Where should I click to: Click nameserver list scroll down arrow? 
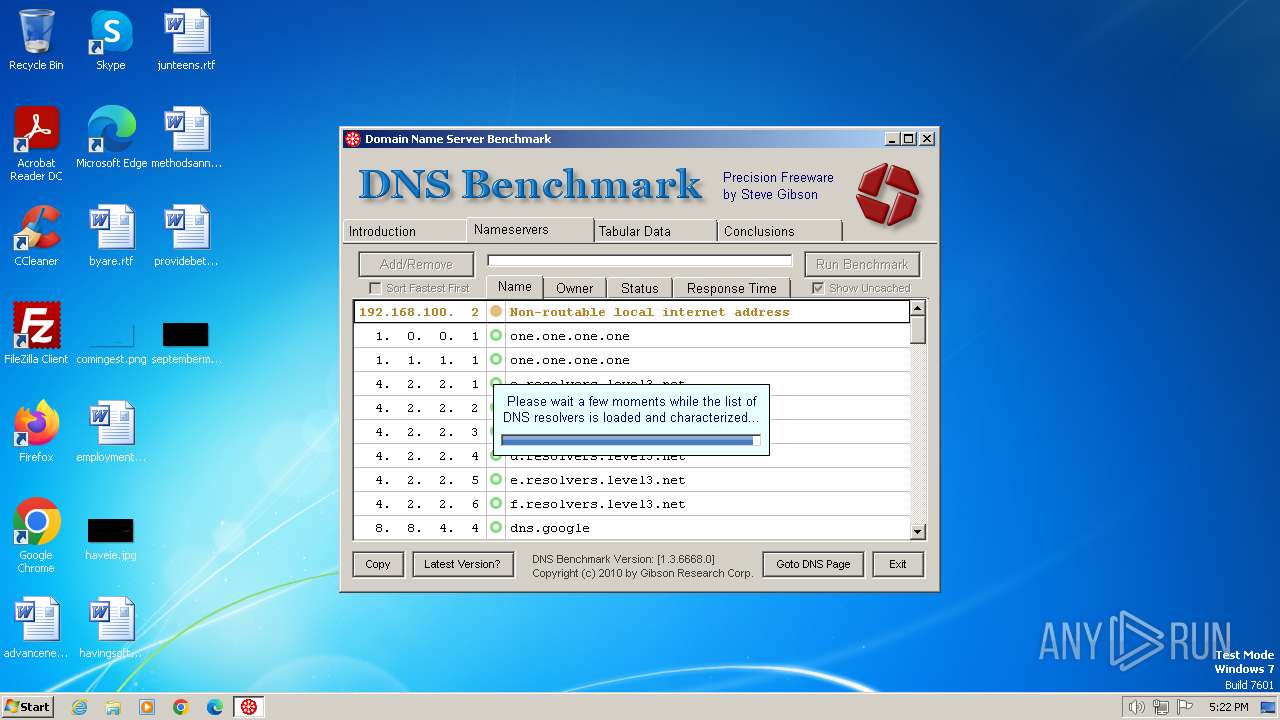[x=918, y=532]
